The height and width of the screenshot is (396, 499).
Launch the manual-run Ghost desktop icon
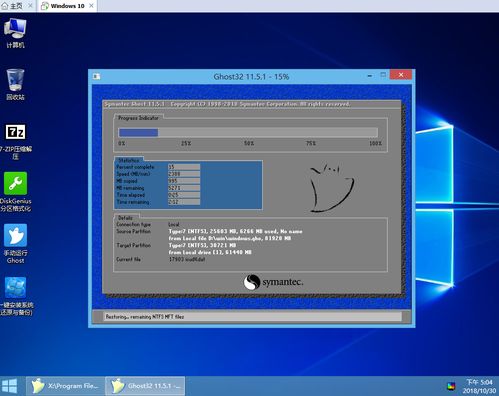tap(15, 243)
